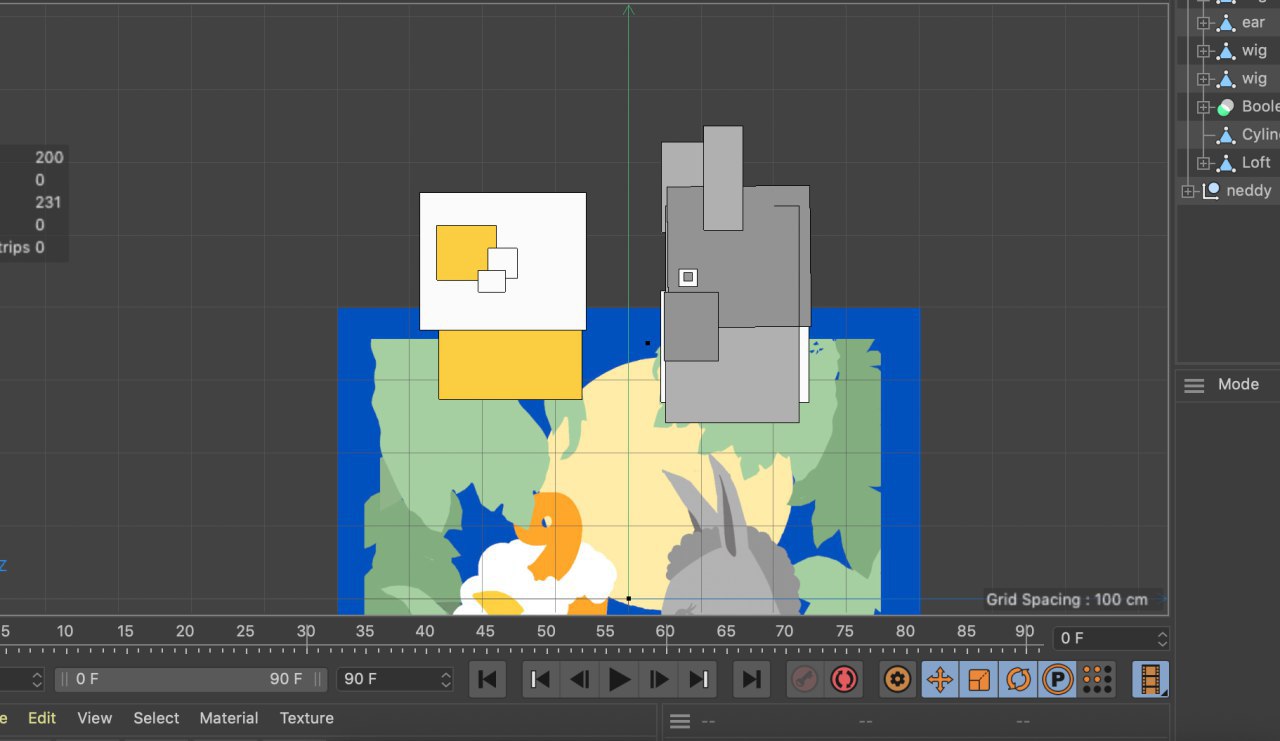
Task: Open the Mode menu in attribute manager
Action: 1238,385
